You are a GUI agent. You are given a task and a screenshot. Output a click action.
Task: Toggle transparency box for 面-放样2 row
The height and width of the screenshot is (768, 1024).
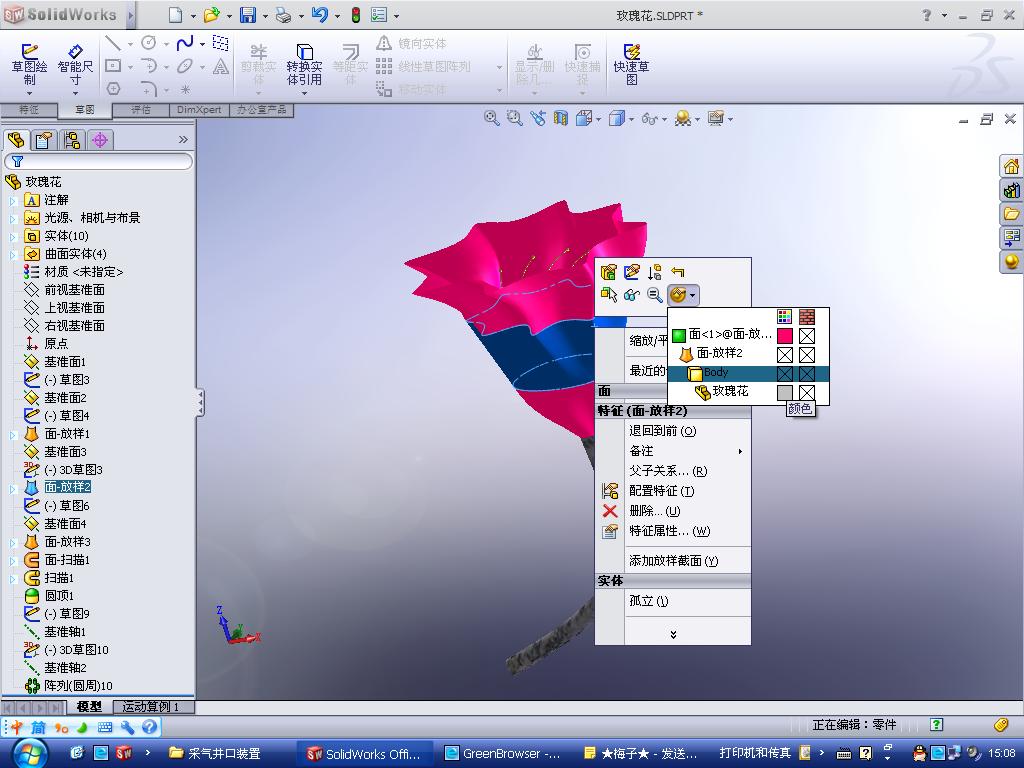click(807, 355)
